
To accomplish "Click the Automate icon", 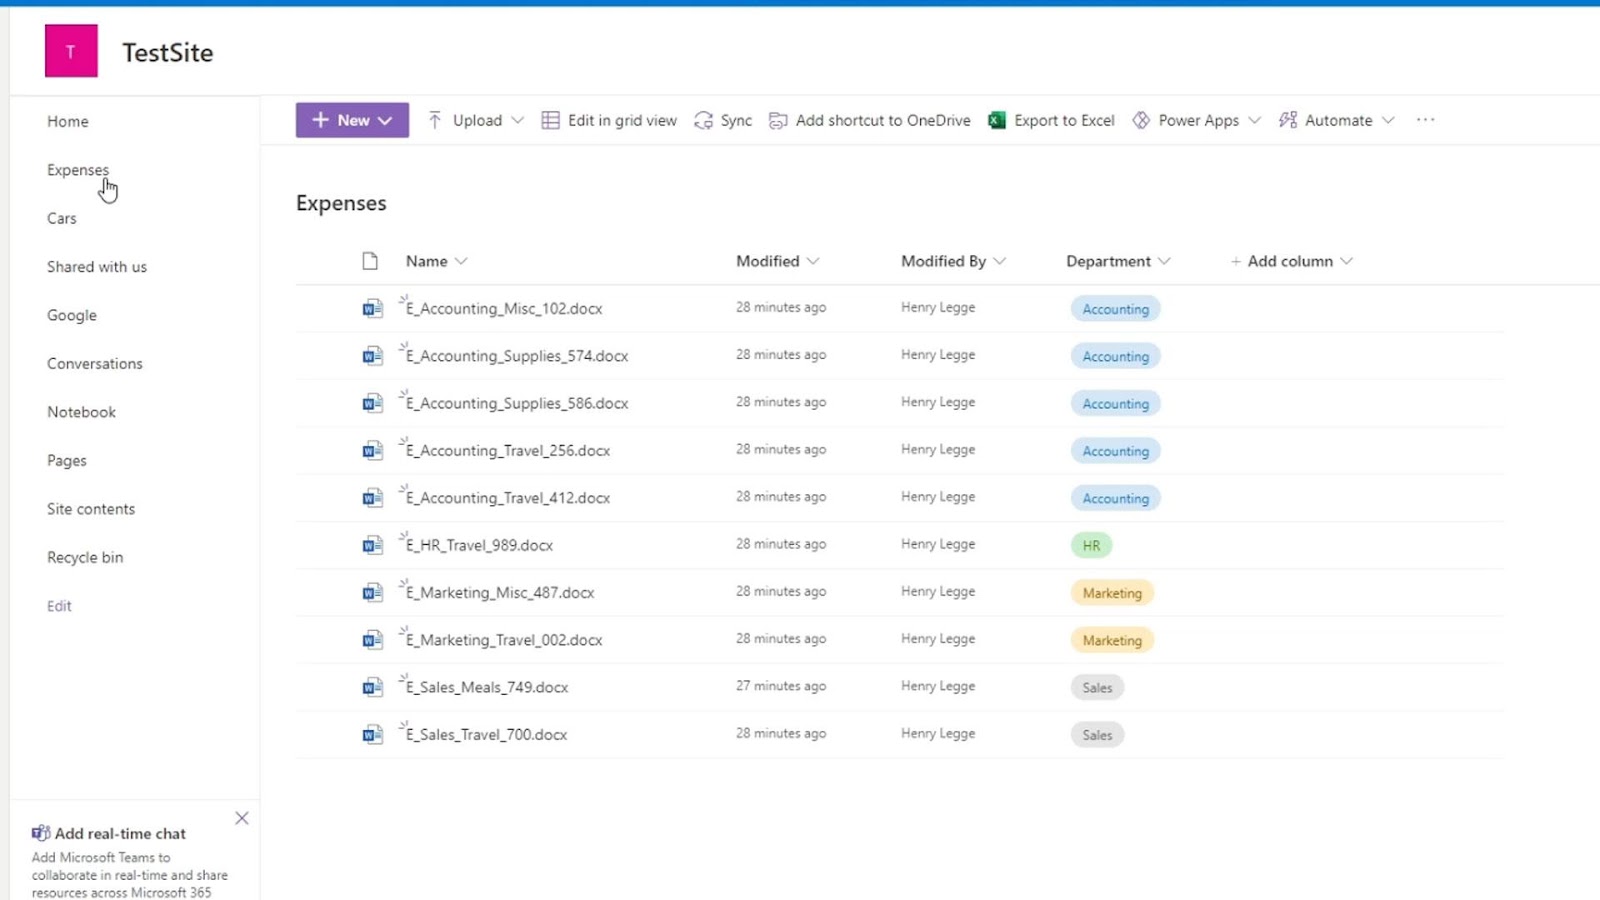I will coord(1288,120).
